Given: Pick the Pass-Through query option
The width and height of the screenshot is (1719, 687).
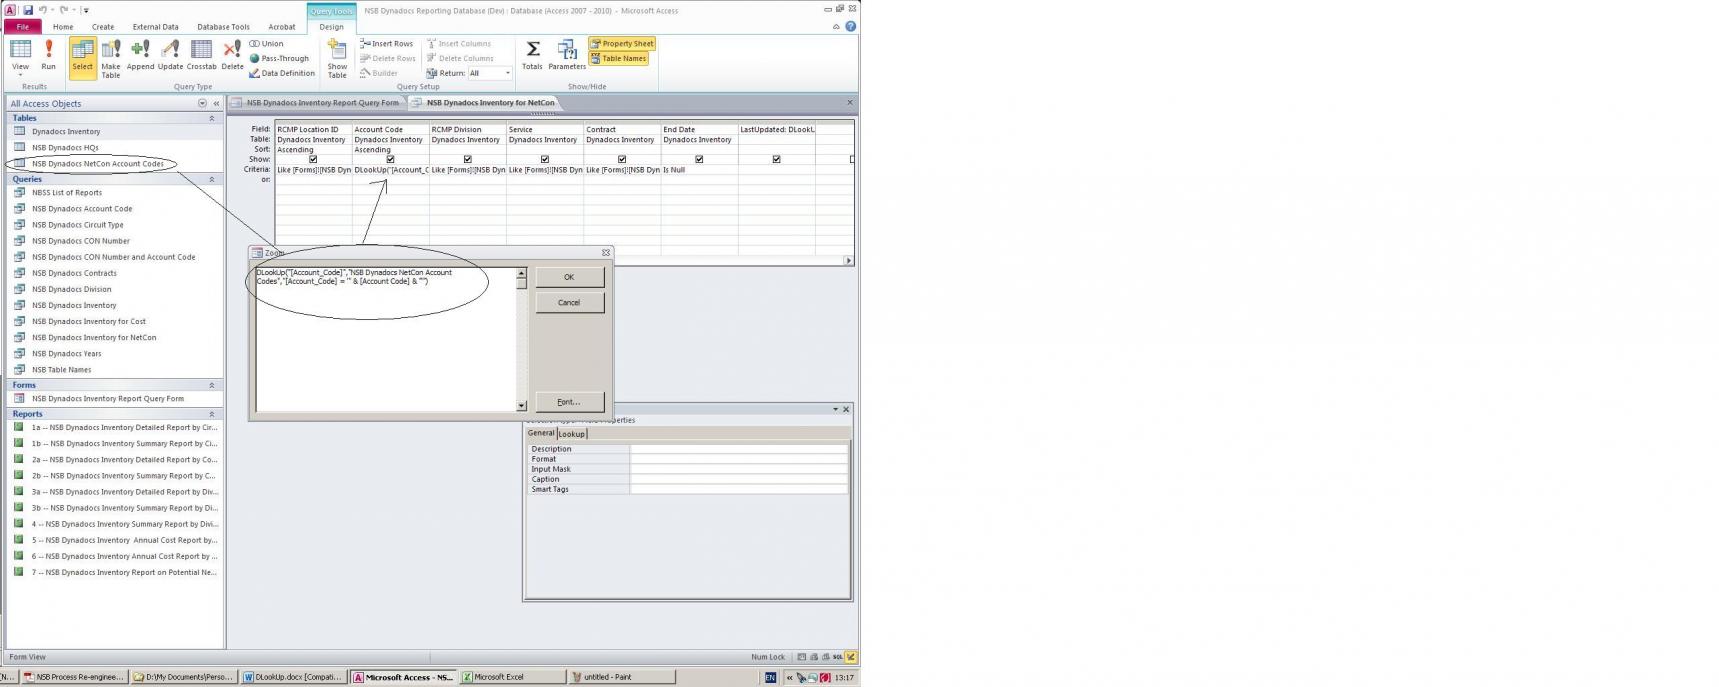Looking at the screenshot, I should pos(279,58).
